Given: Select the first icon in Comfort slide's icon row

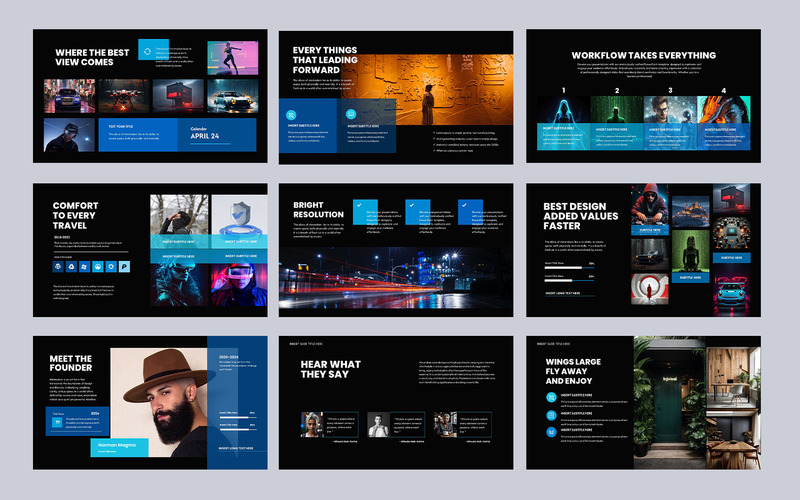Looking at the screenshot, I should [58, 267].
